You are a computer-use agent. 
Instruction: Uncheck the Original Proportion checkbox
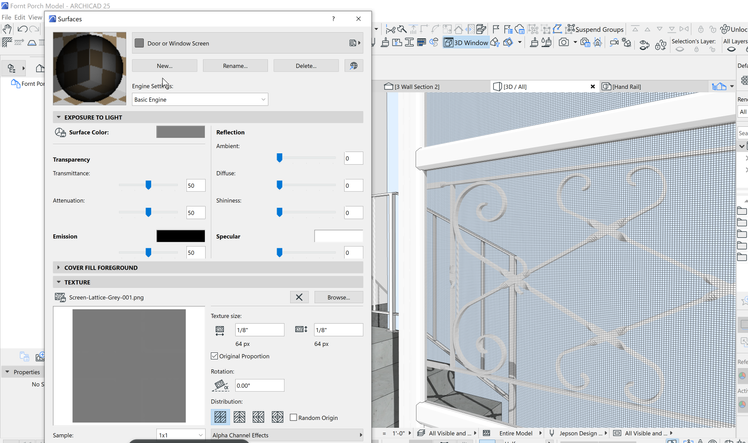(215, 356)
